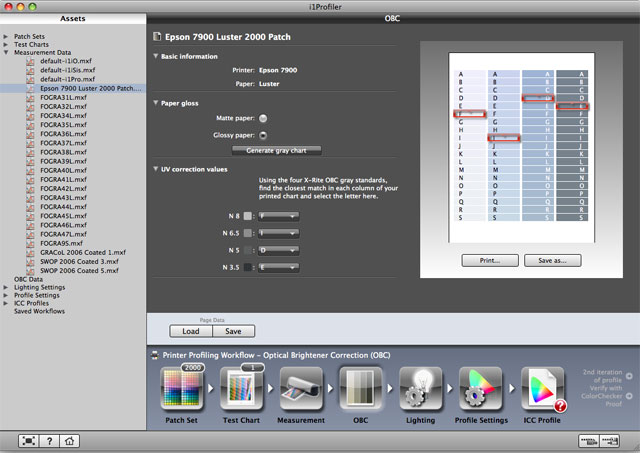Click the Assets panel header

point(73,18)
